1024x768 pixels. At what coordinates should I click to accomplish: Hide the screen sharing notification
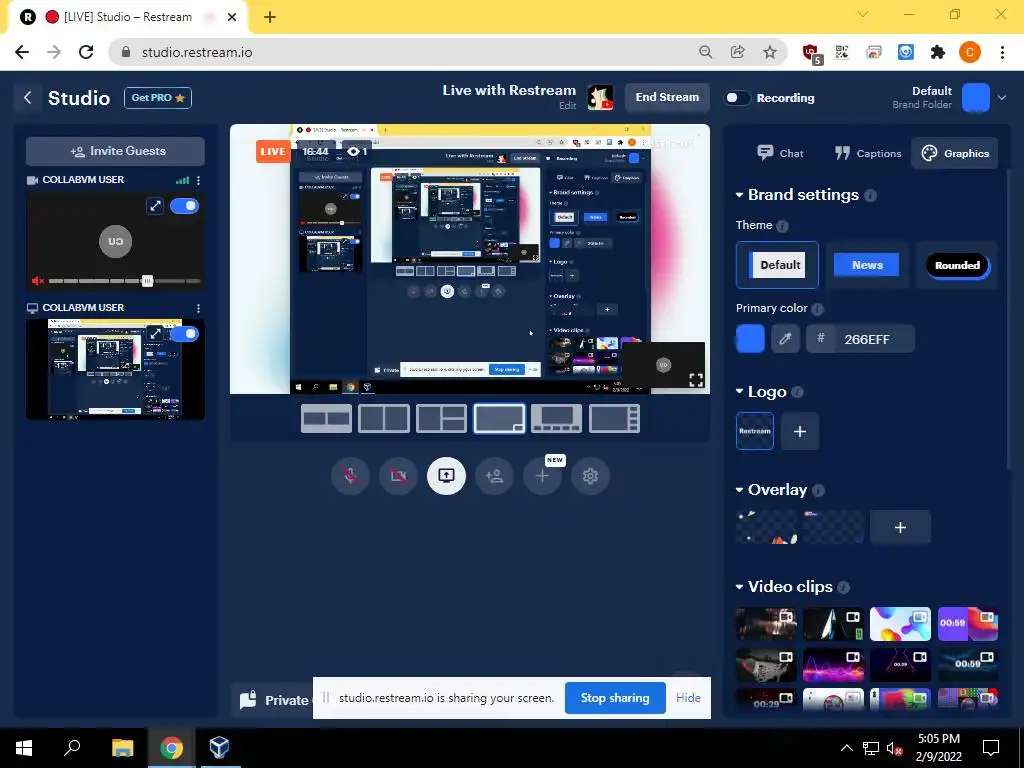coord(688,697)
